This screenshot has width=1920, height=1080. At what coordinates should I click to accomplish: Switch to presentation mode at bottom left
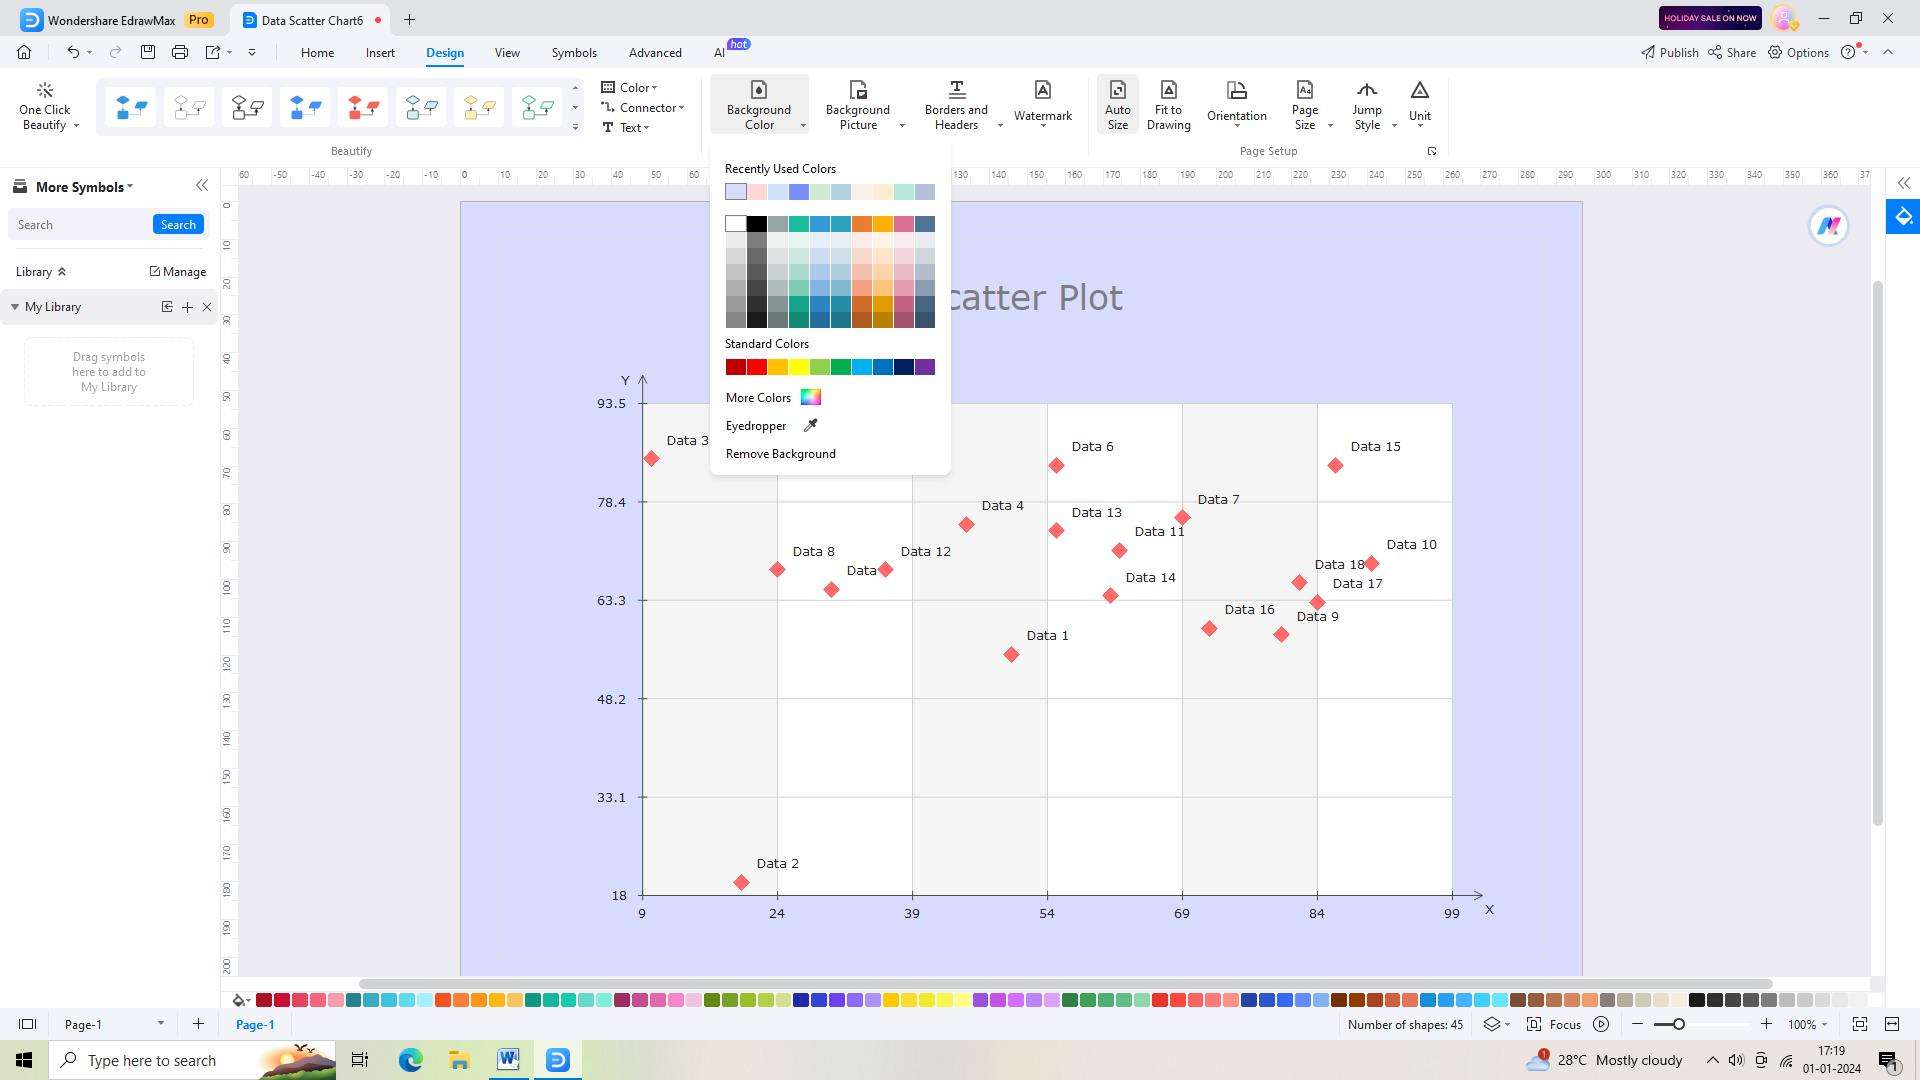coord(27,1024)
